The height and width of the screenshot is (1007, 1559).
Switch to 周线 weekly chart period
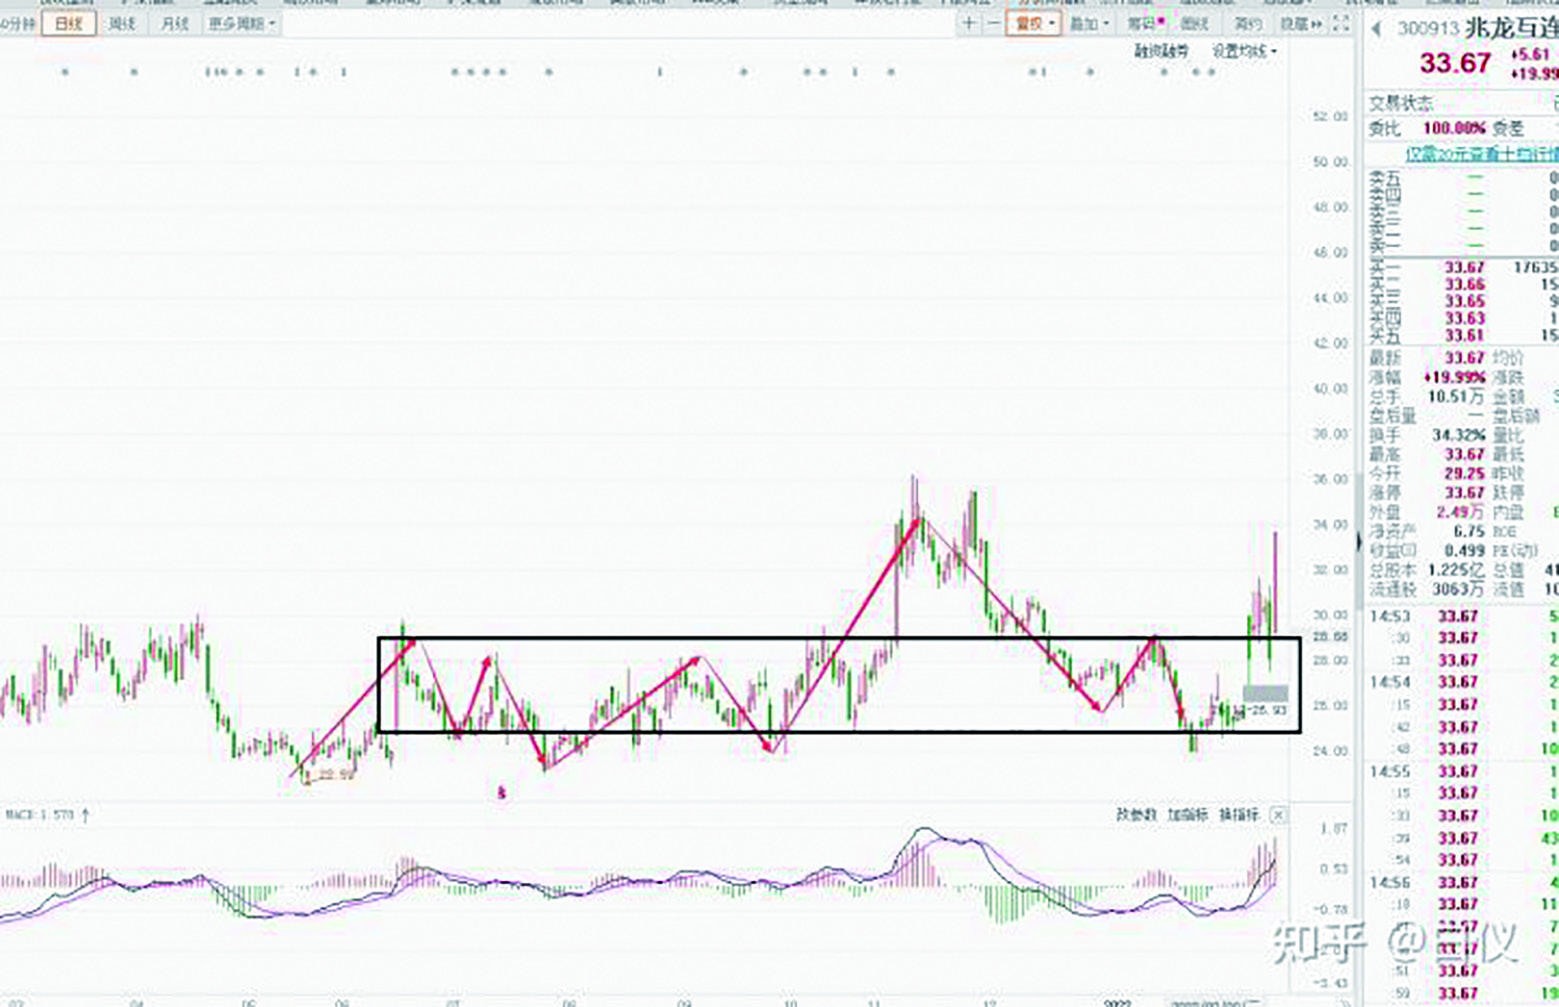(122, 23)
